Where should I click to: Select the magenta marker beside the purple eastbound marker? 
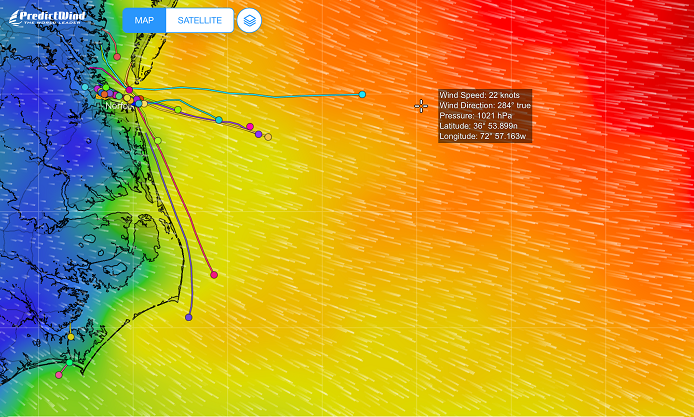tap(250, 127)
